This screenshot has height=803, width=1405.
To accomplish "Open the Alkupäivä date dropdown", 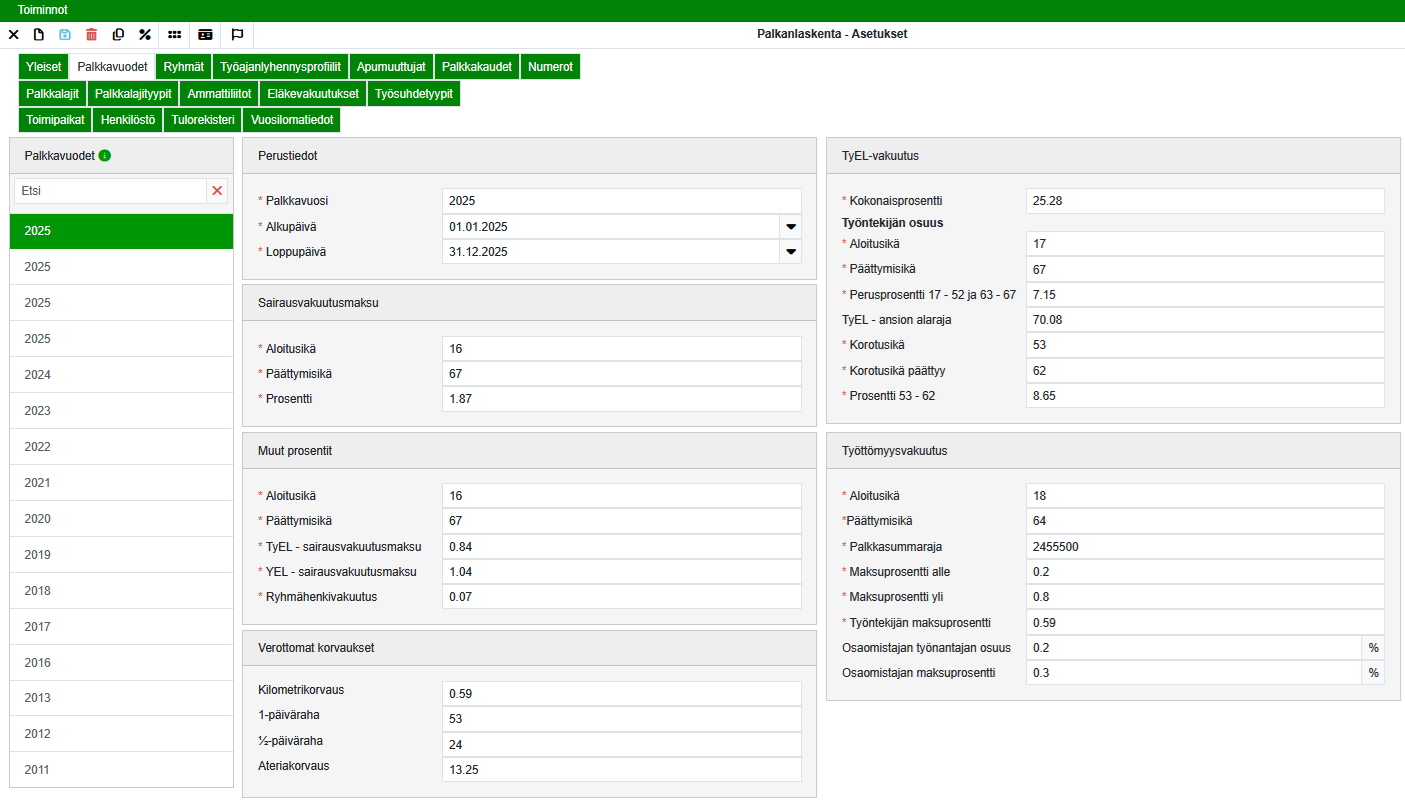I will 791,227.
